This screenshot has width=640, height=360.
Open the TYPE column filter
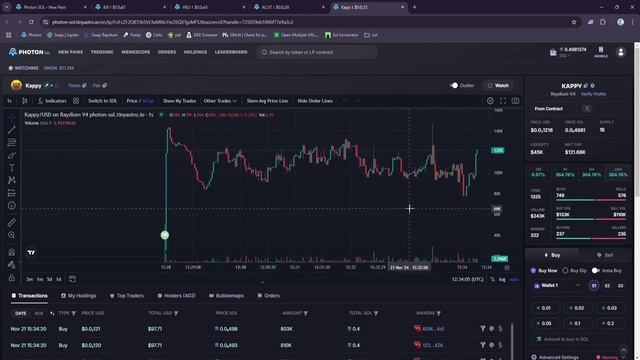pos(73,313)
